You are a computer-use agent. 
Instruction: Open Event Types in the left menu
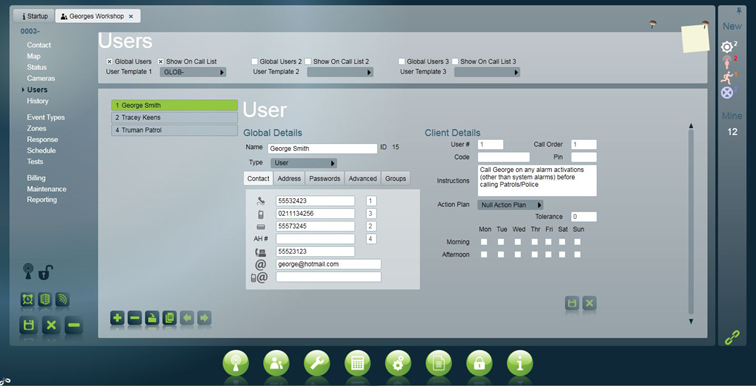click(x=46, y=117)
